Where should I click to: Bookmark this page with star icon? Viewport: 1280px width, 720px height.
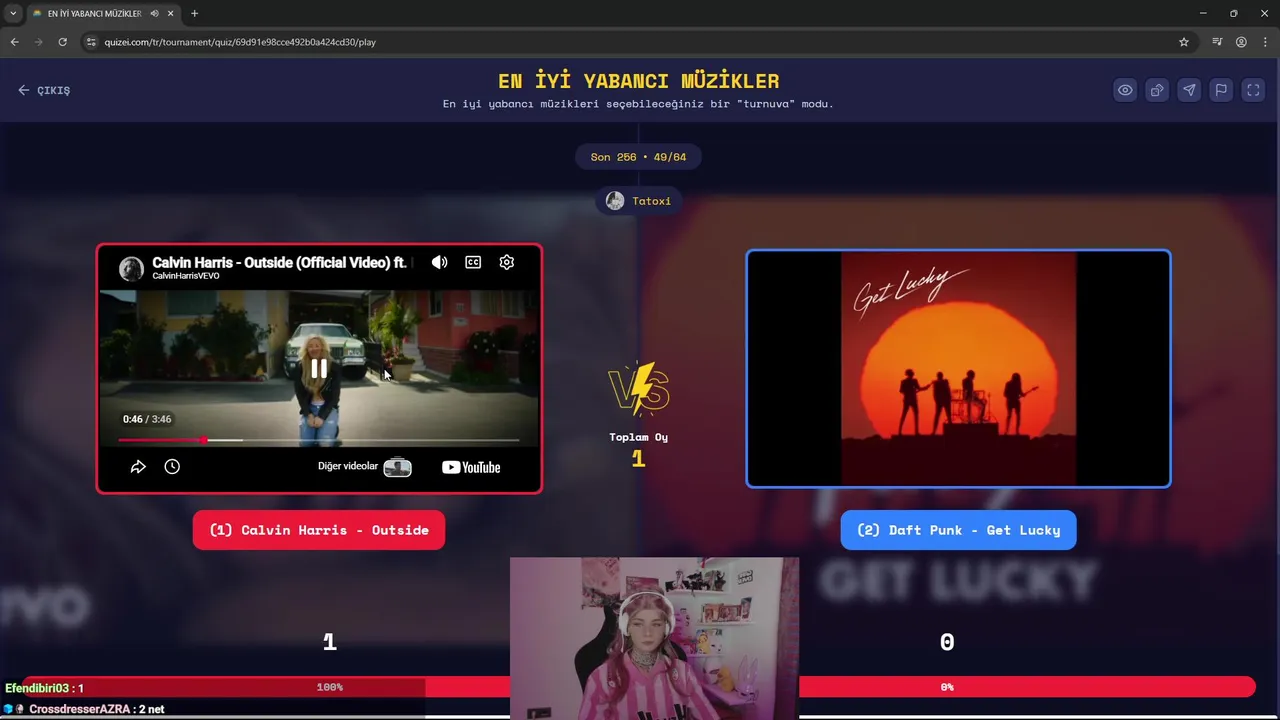click(x=1184, y=42)
